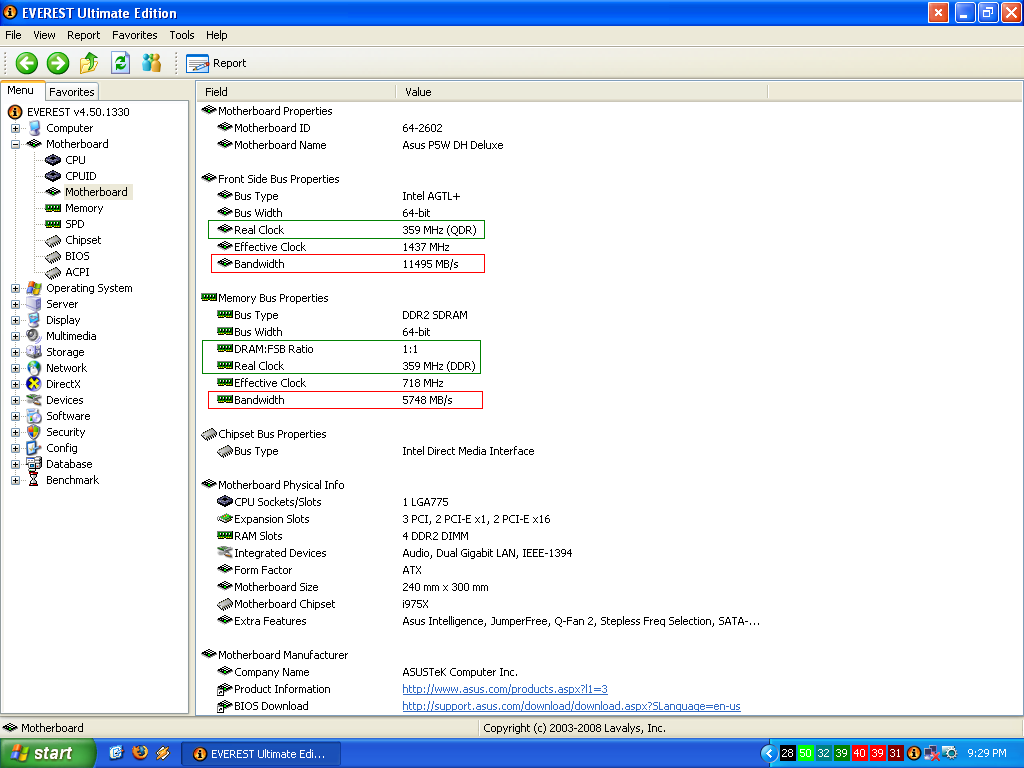Click the EVEREST info tray icon
Viewport: 1024px width, 768px height.
914,754
